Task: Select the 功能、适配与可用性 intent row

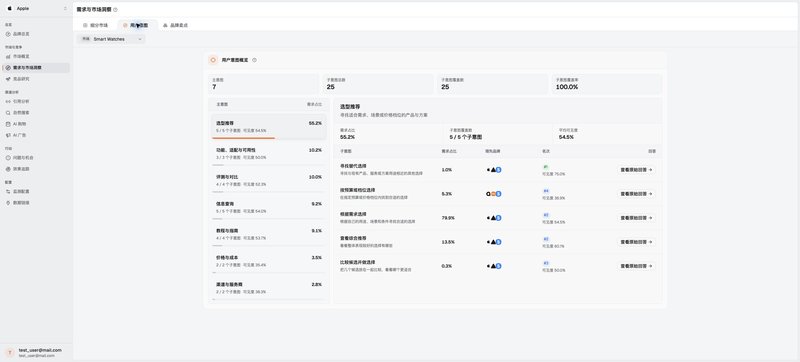Action: pyautogui.click(x=268, y=154)
